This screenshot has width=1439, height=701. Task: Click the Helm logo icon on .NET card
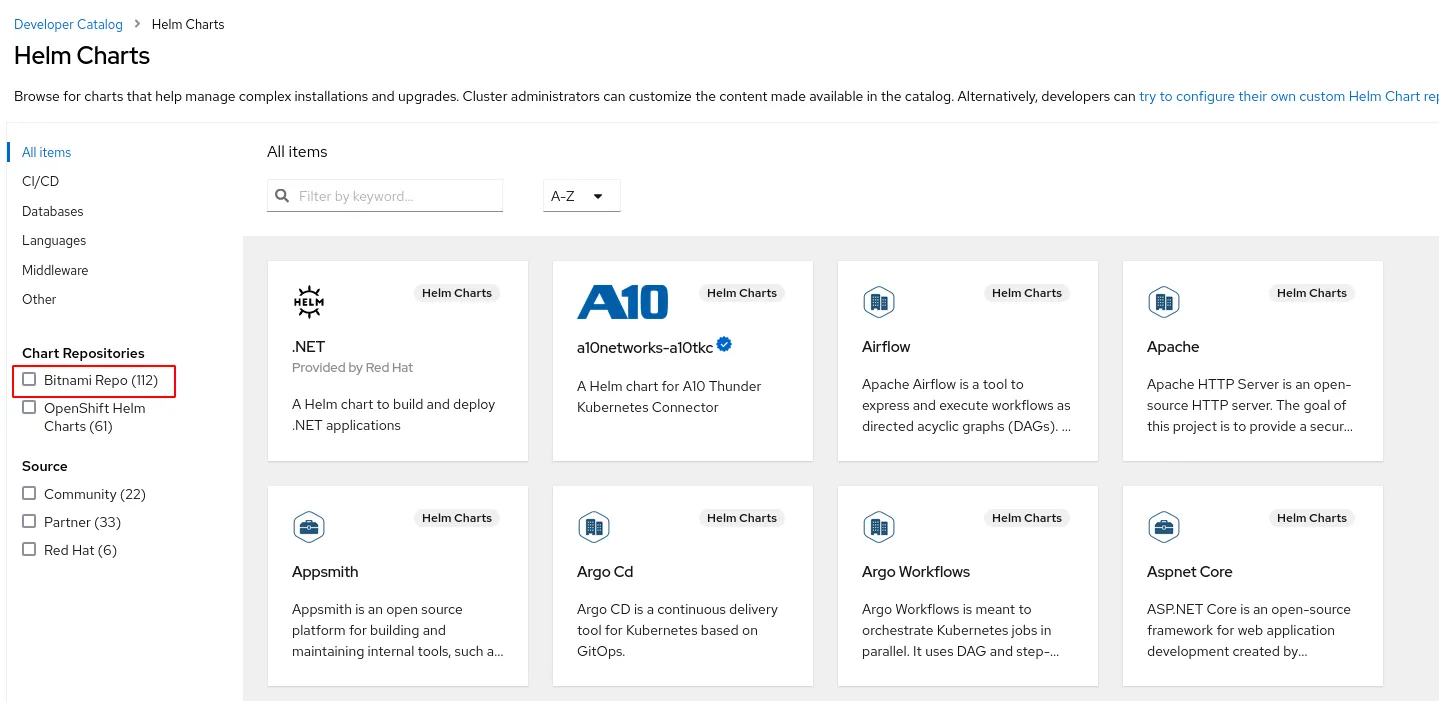pyautogui.click(x=308, y=301)
